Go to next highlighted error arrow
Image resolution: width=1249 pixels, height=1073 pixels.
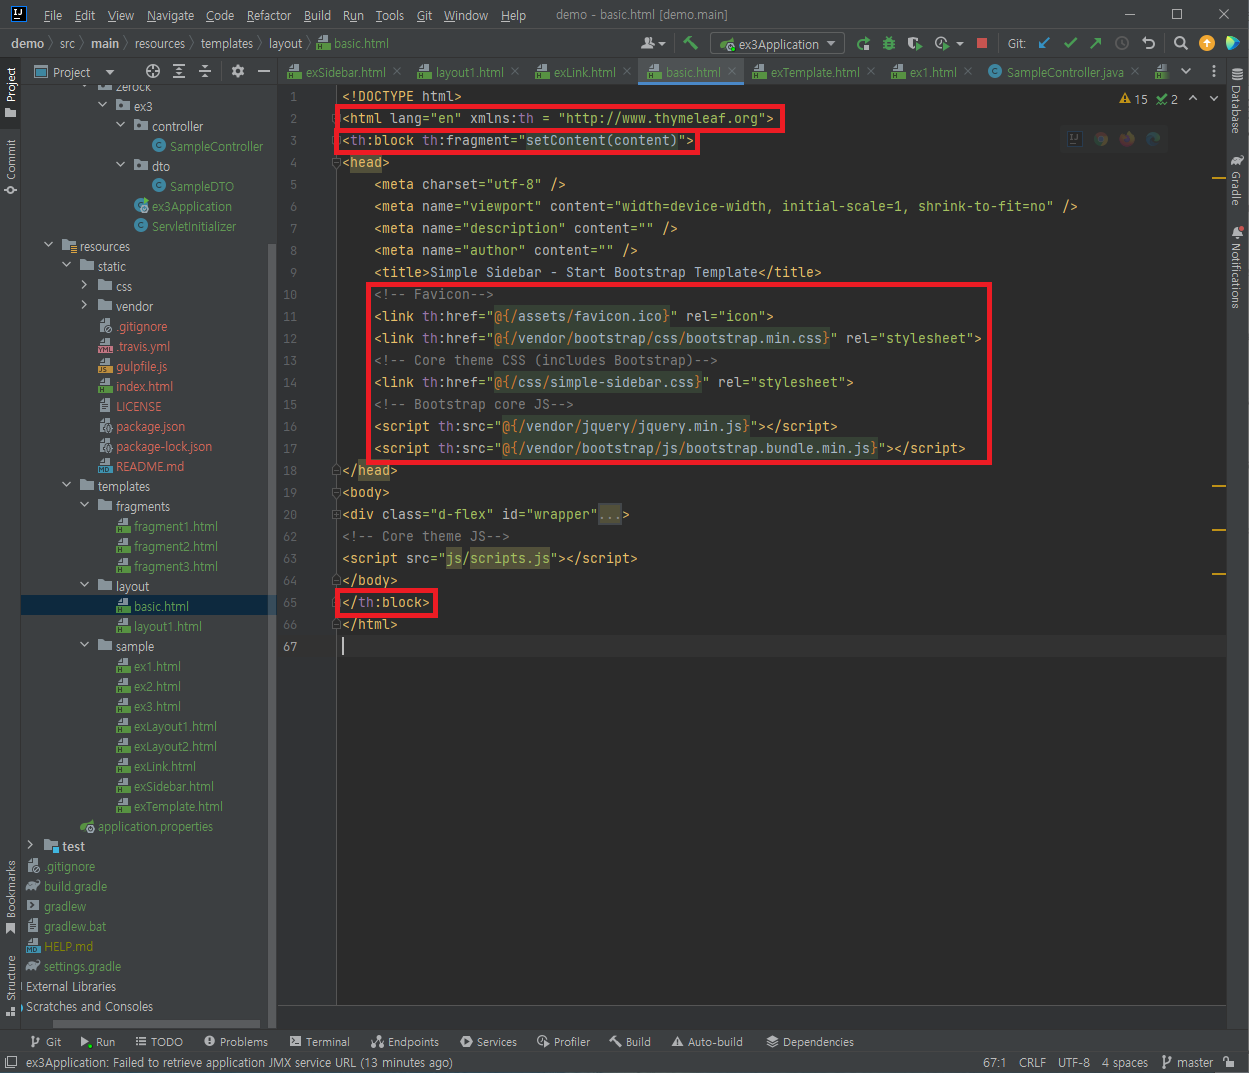(x=1214, y=98)
